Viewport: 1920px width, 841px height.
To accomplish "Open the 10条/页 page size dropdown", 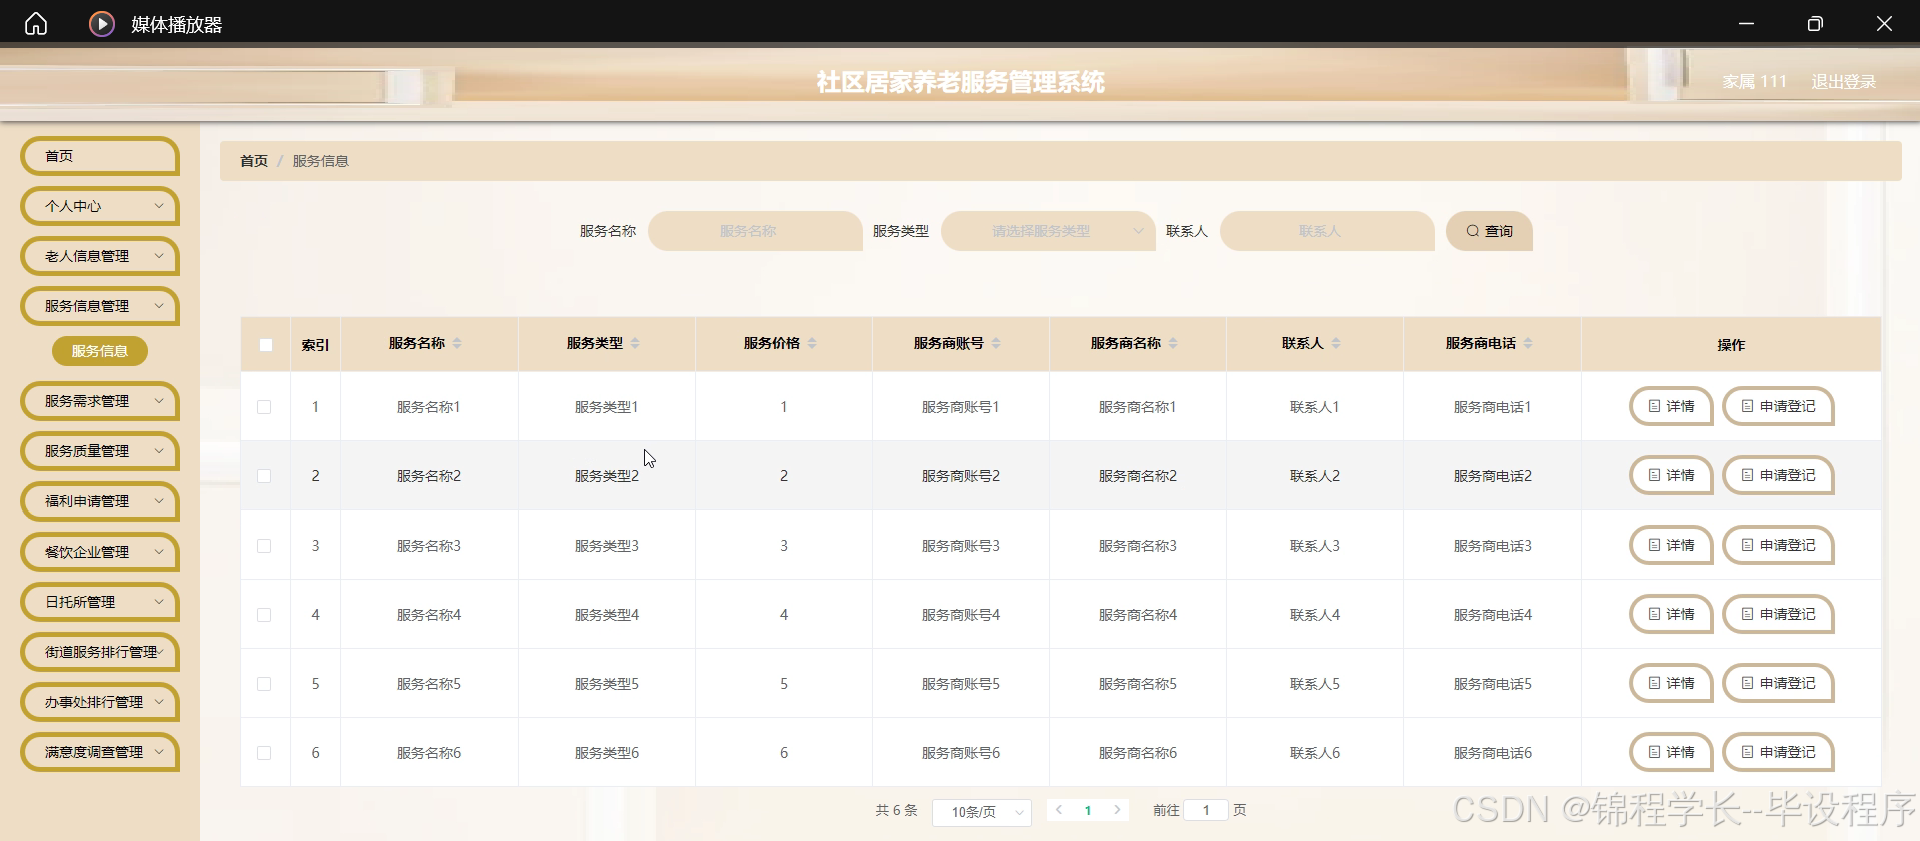I will coord(982,812).
